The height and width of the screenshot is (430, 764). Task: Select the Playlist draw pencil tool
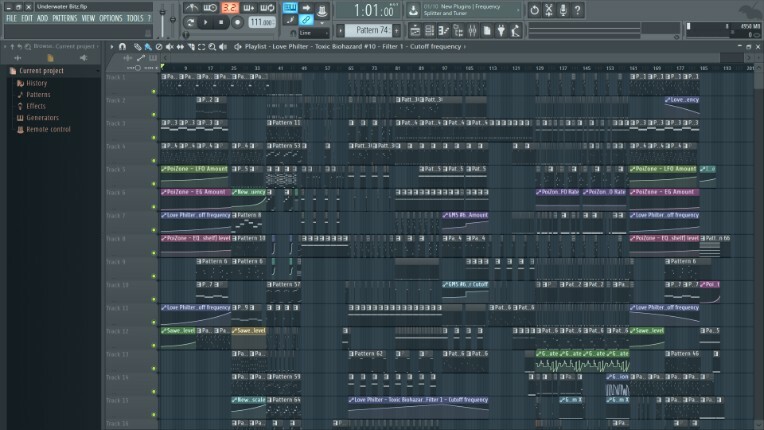coord(138,47)
